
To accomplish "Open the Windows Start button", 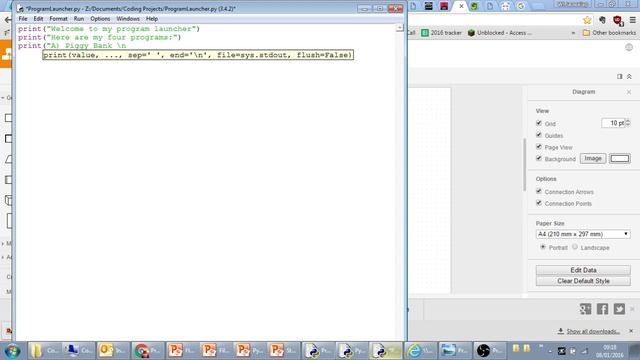I will pyautogui.click(x=13, y=351).
